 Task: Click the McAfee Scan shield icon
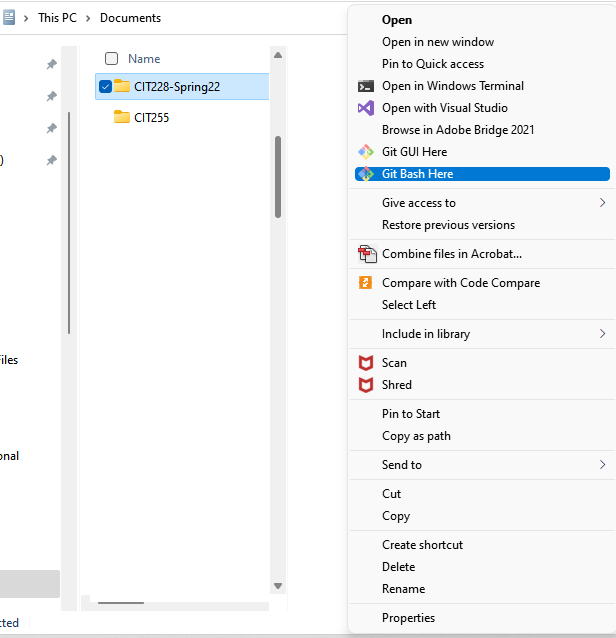365,363
